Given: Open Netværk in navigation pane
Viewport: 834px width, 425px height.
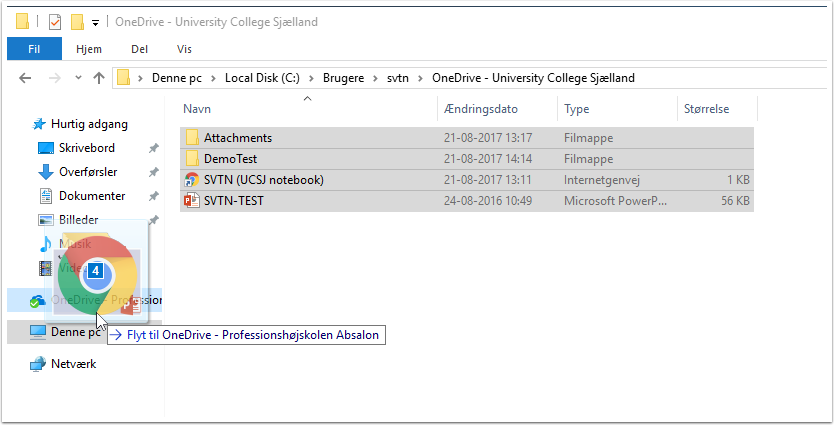Looking at the screenshot, I should pos(73,364).
